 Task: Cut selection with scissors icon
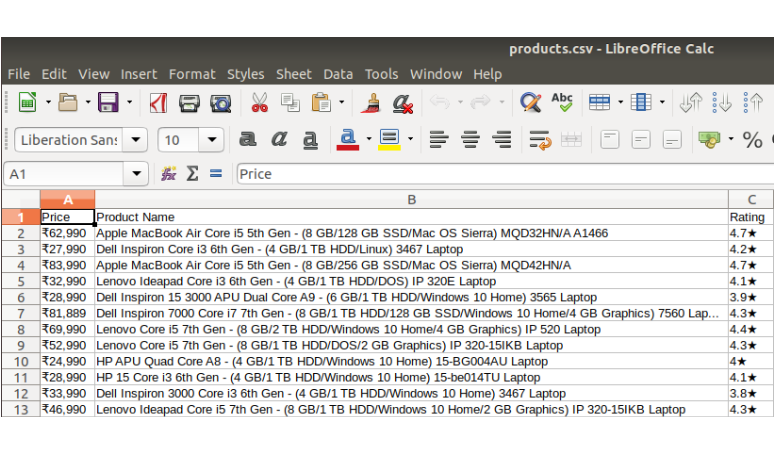(x=259, y=102)
